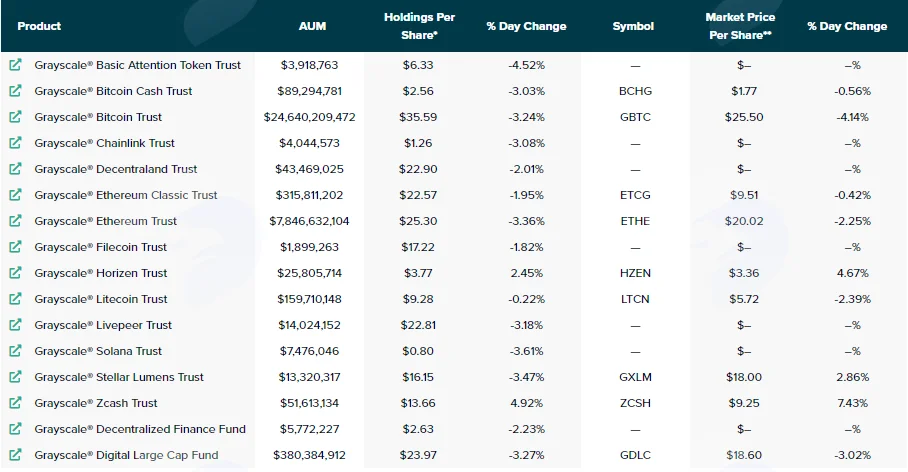Viewport: 908px width, 472px height.
Task: Open the Grayscale Ethereum Trust product page
Action: pyautogui.click(x=105, y=221)
